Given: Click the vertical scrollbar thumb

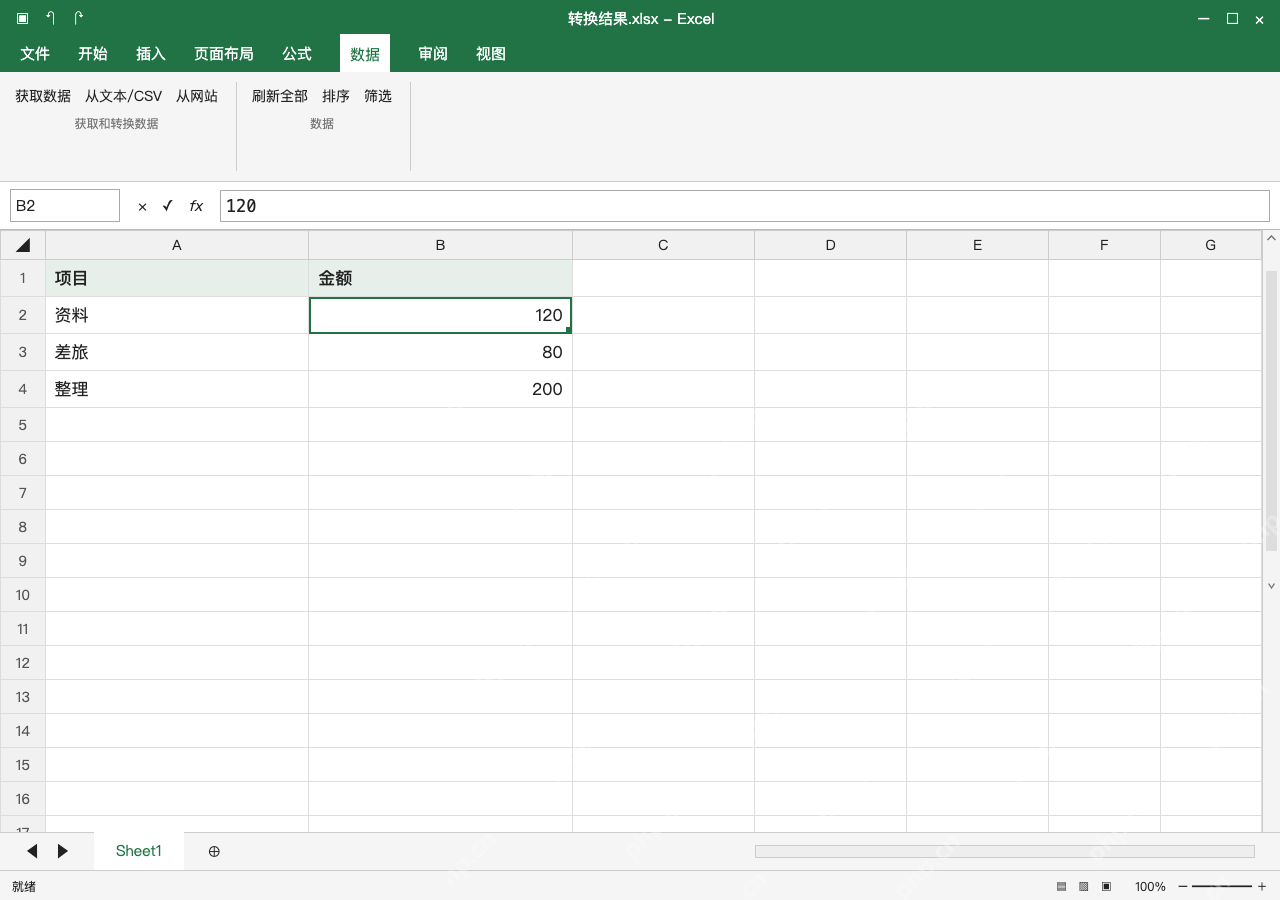Looking at the screenshot, I should (x=1272, y=410).
